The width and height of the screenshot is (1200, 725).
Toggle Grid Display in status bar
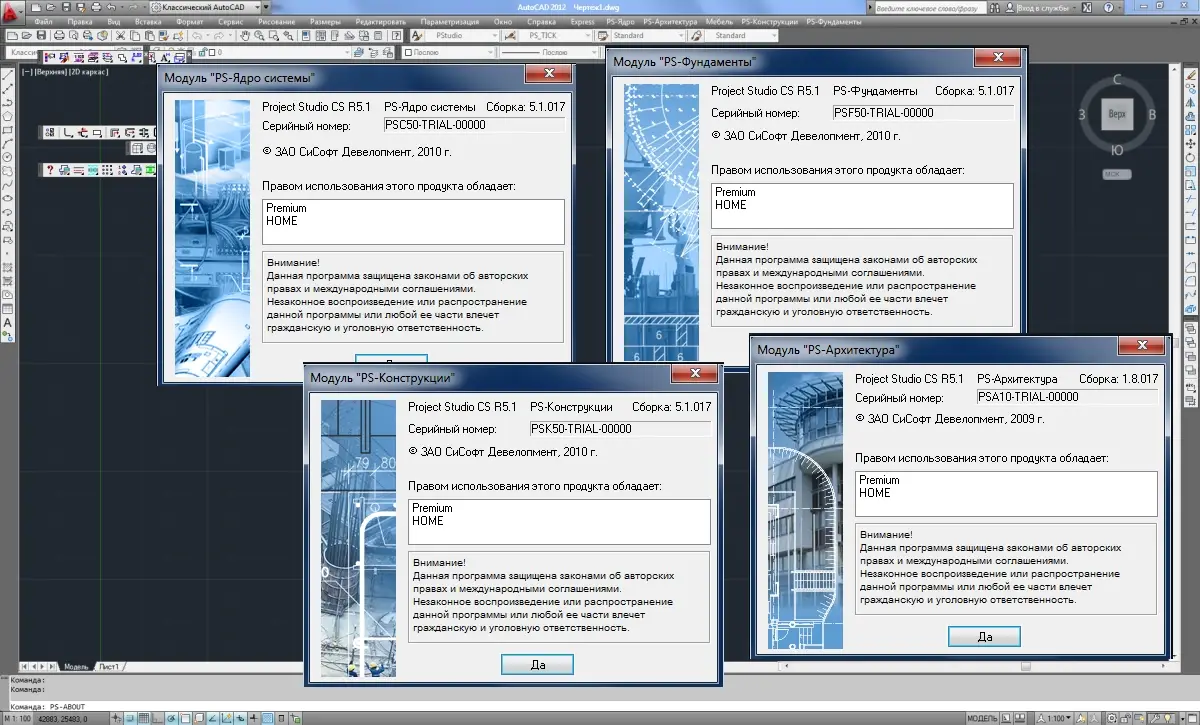click(144, 719)
